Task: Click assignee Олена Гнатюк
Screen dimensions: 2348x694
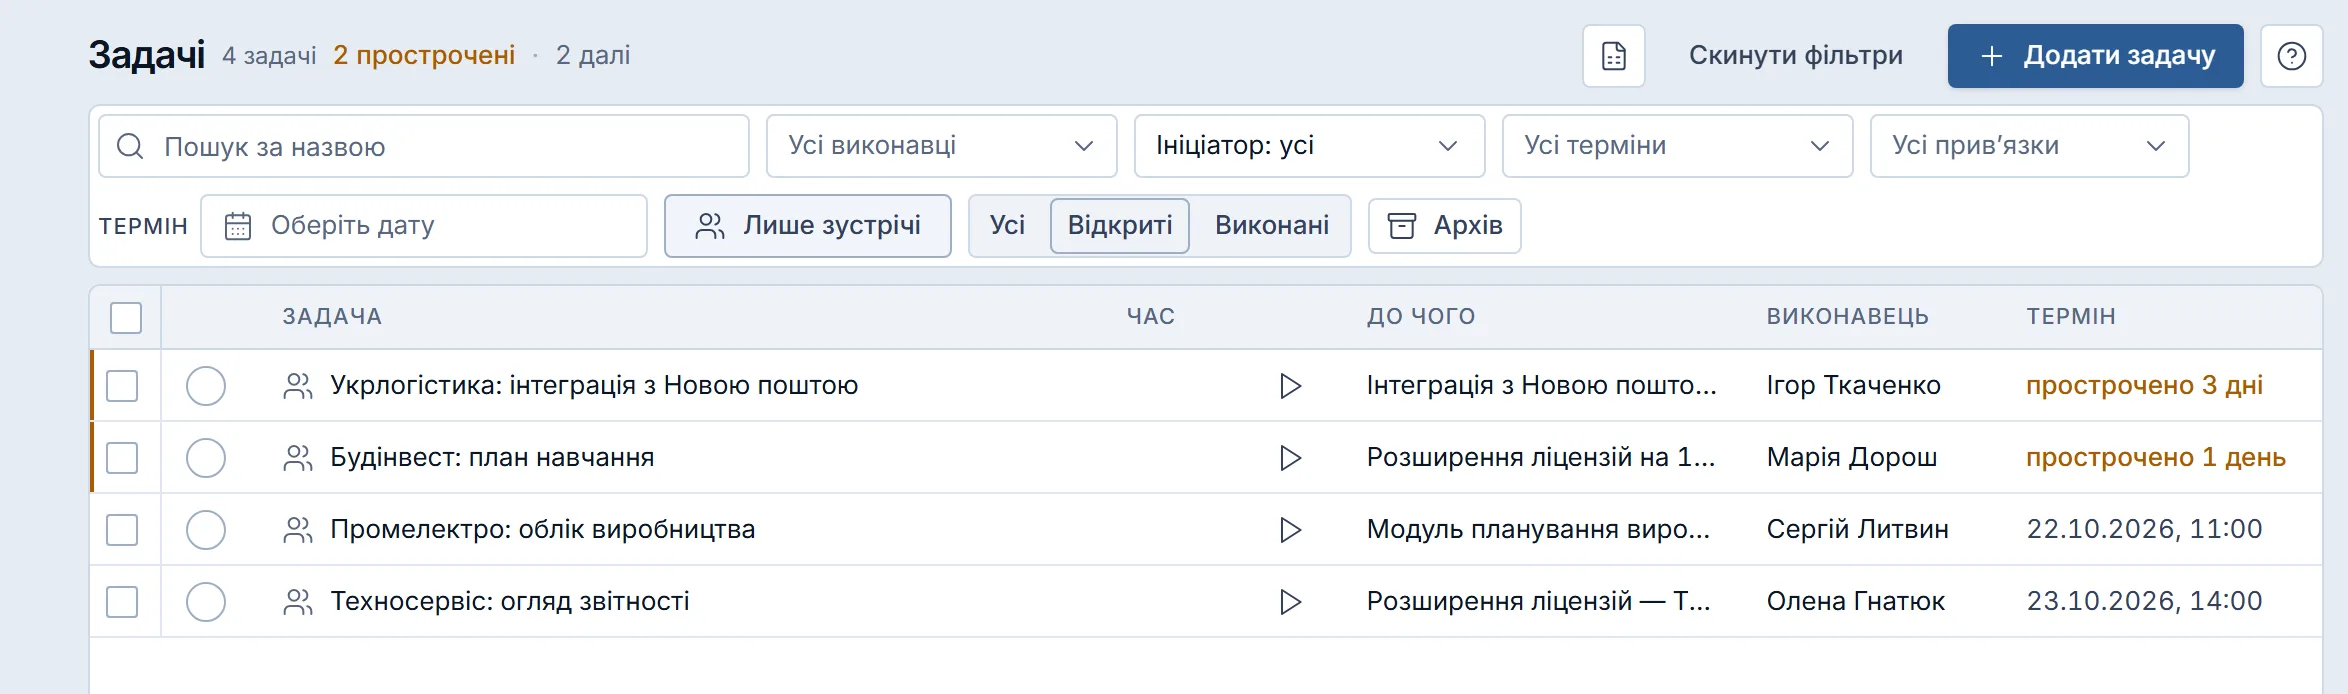Action: pos(1855,602)
